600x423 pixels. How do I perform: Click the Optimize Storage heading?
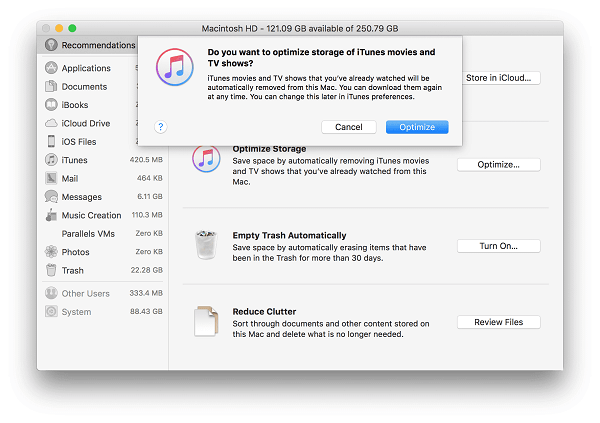click(269, 149)
